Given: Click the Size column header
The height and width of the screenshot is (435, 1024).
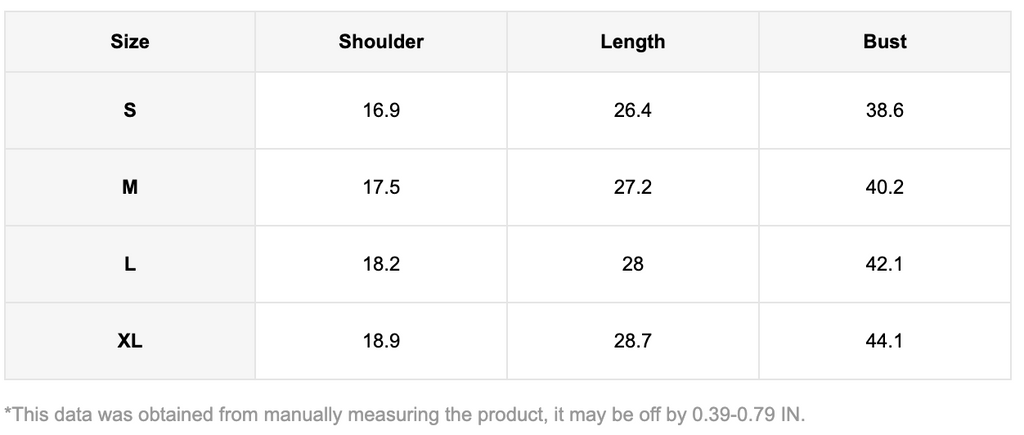Looking at the screenshot, I should pos(130,42).
